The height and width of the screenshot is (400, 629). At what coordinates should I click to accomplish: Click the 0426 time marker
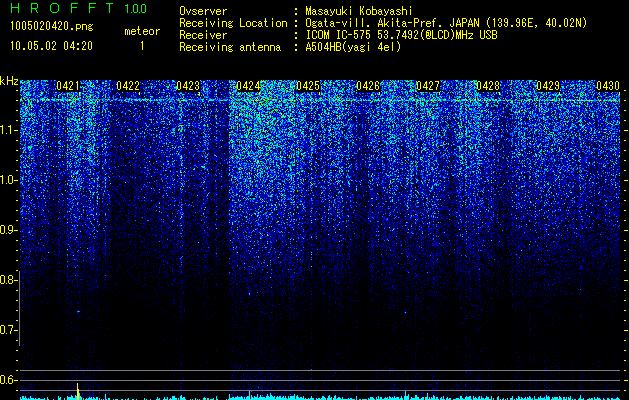(x=368, y=86)
